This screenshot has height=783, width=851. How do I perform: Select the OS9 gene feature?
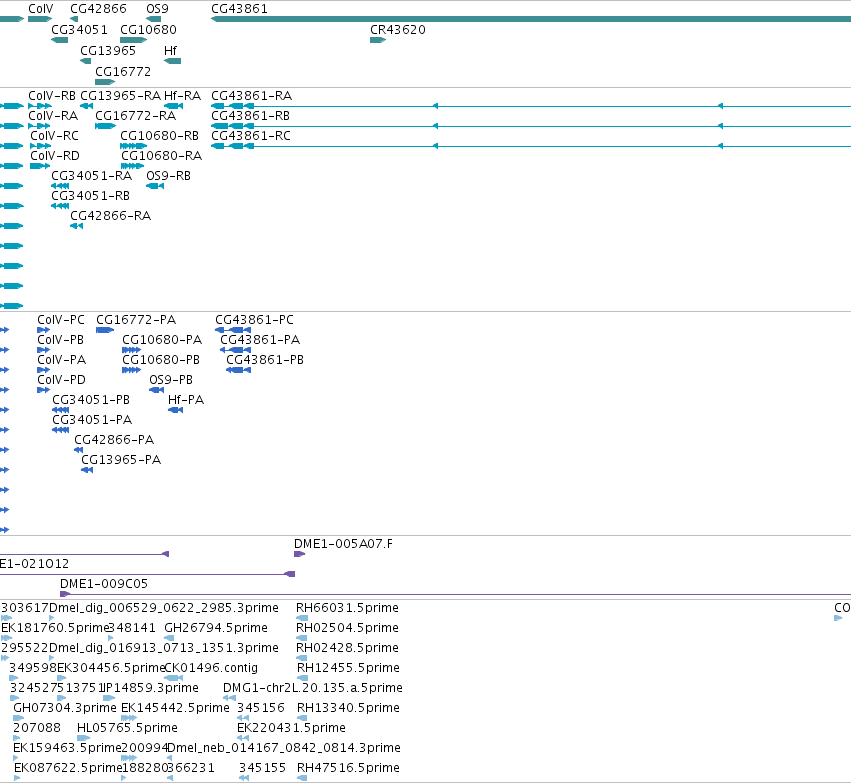click(154, 19)
